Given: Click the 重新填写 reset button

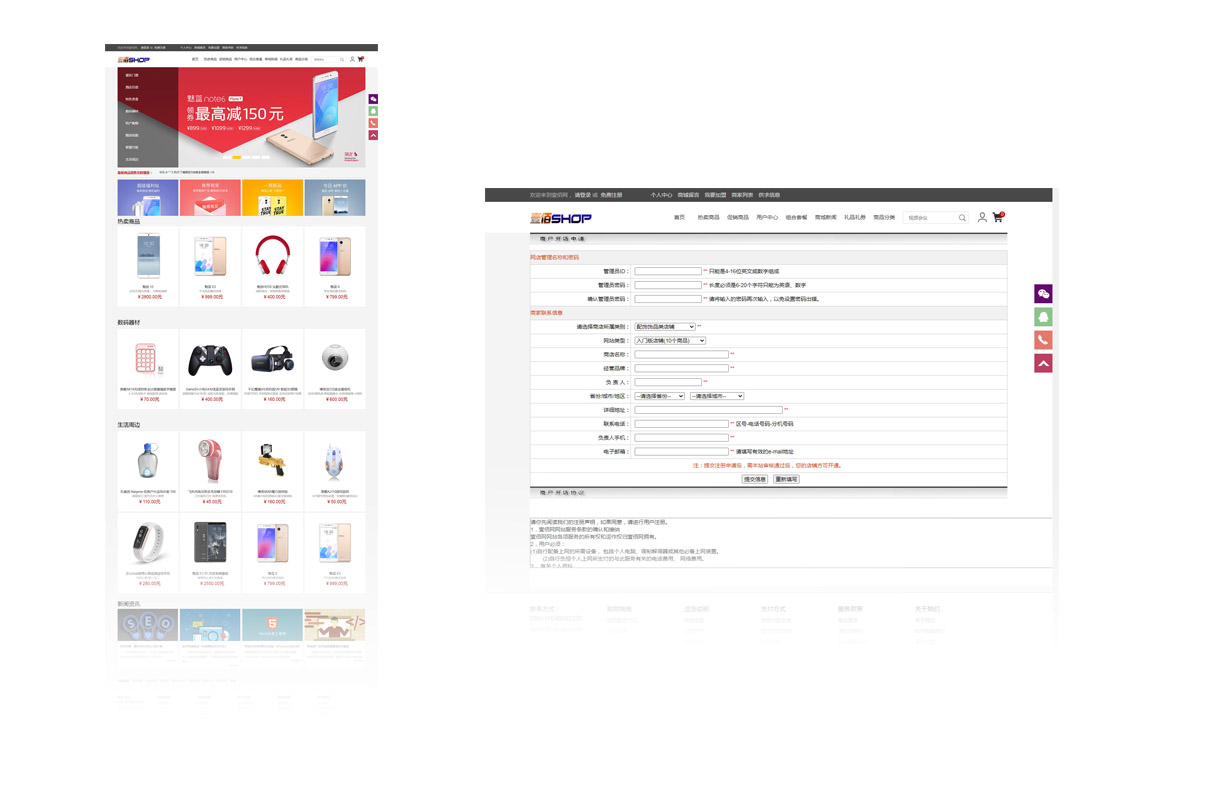Looking at the screenshot, I should [787, 480].
